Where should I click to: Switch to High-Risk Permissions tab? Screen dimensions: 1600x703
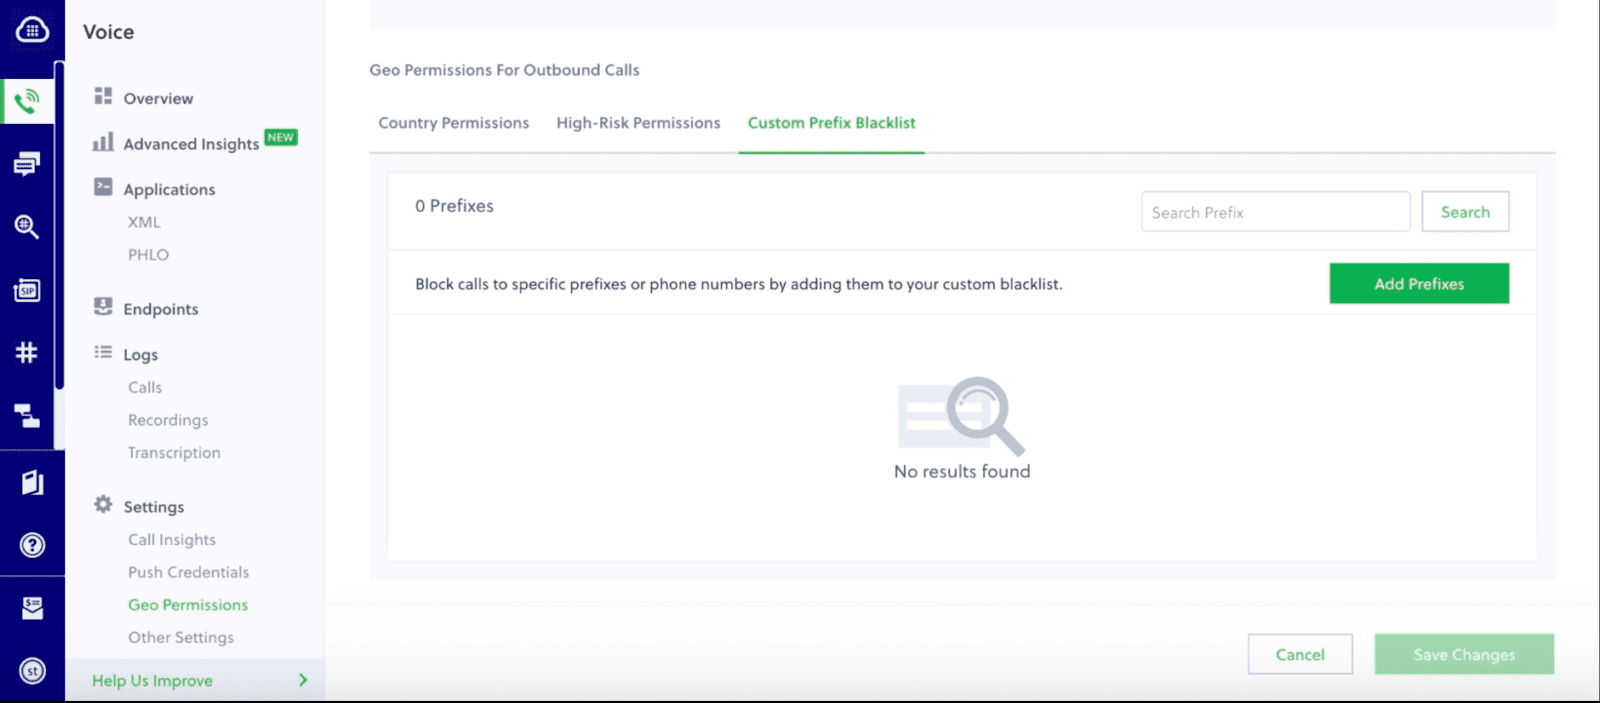(638, 123)
